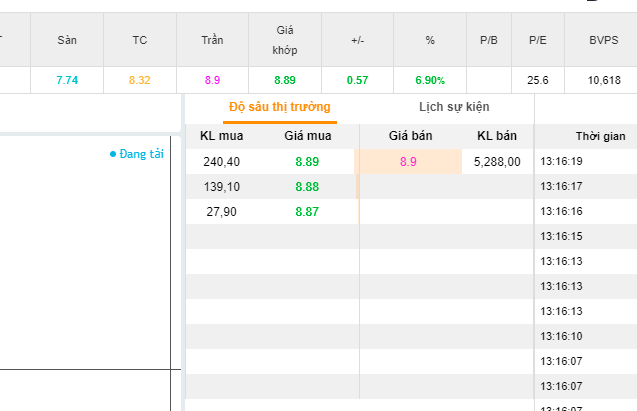
Task: Click the reference price 8.32
Action: coord(139,80)
